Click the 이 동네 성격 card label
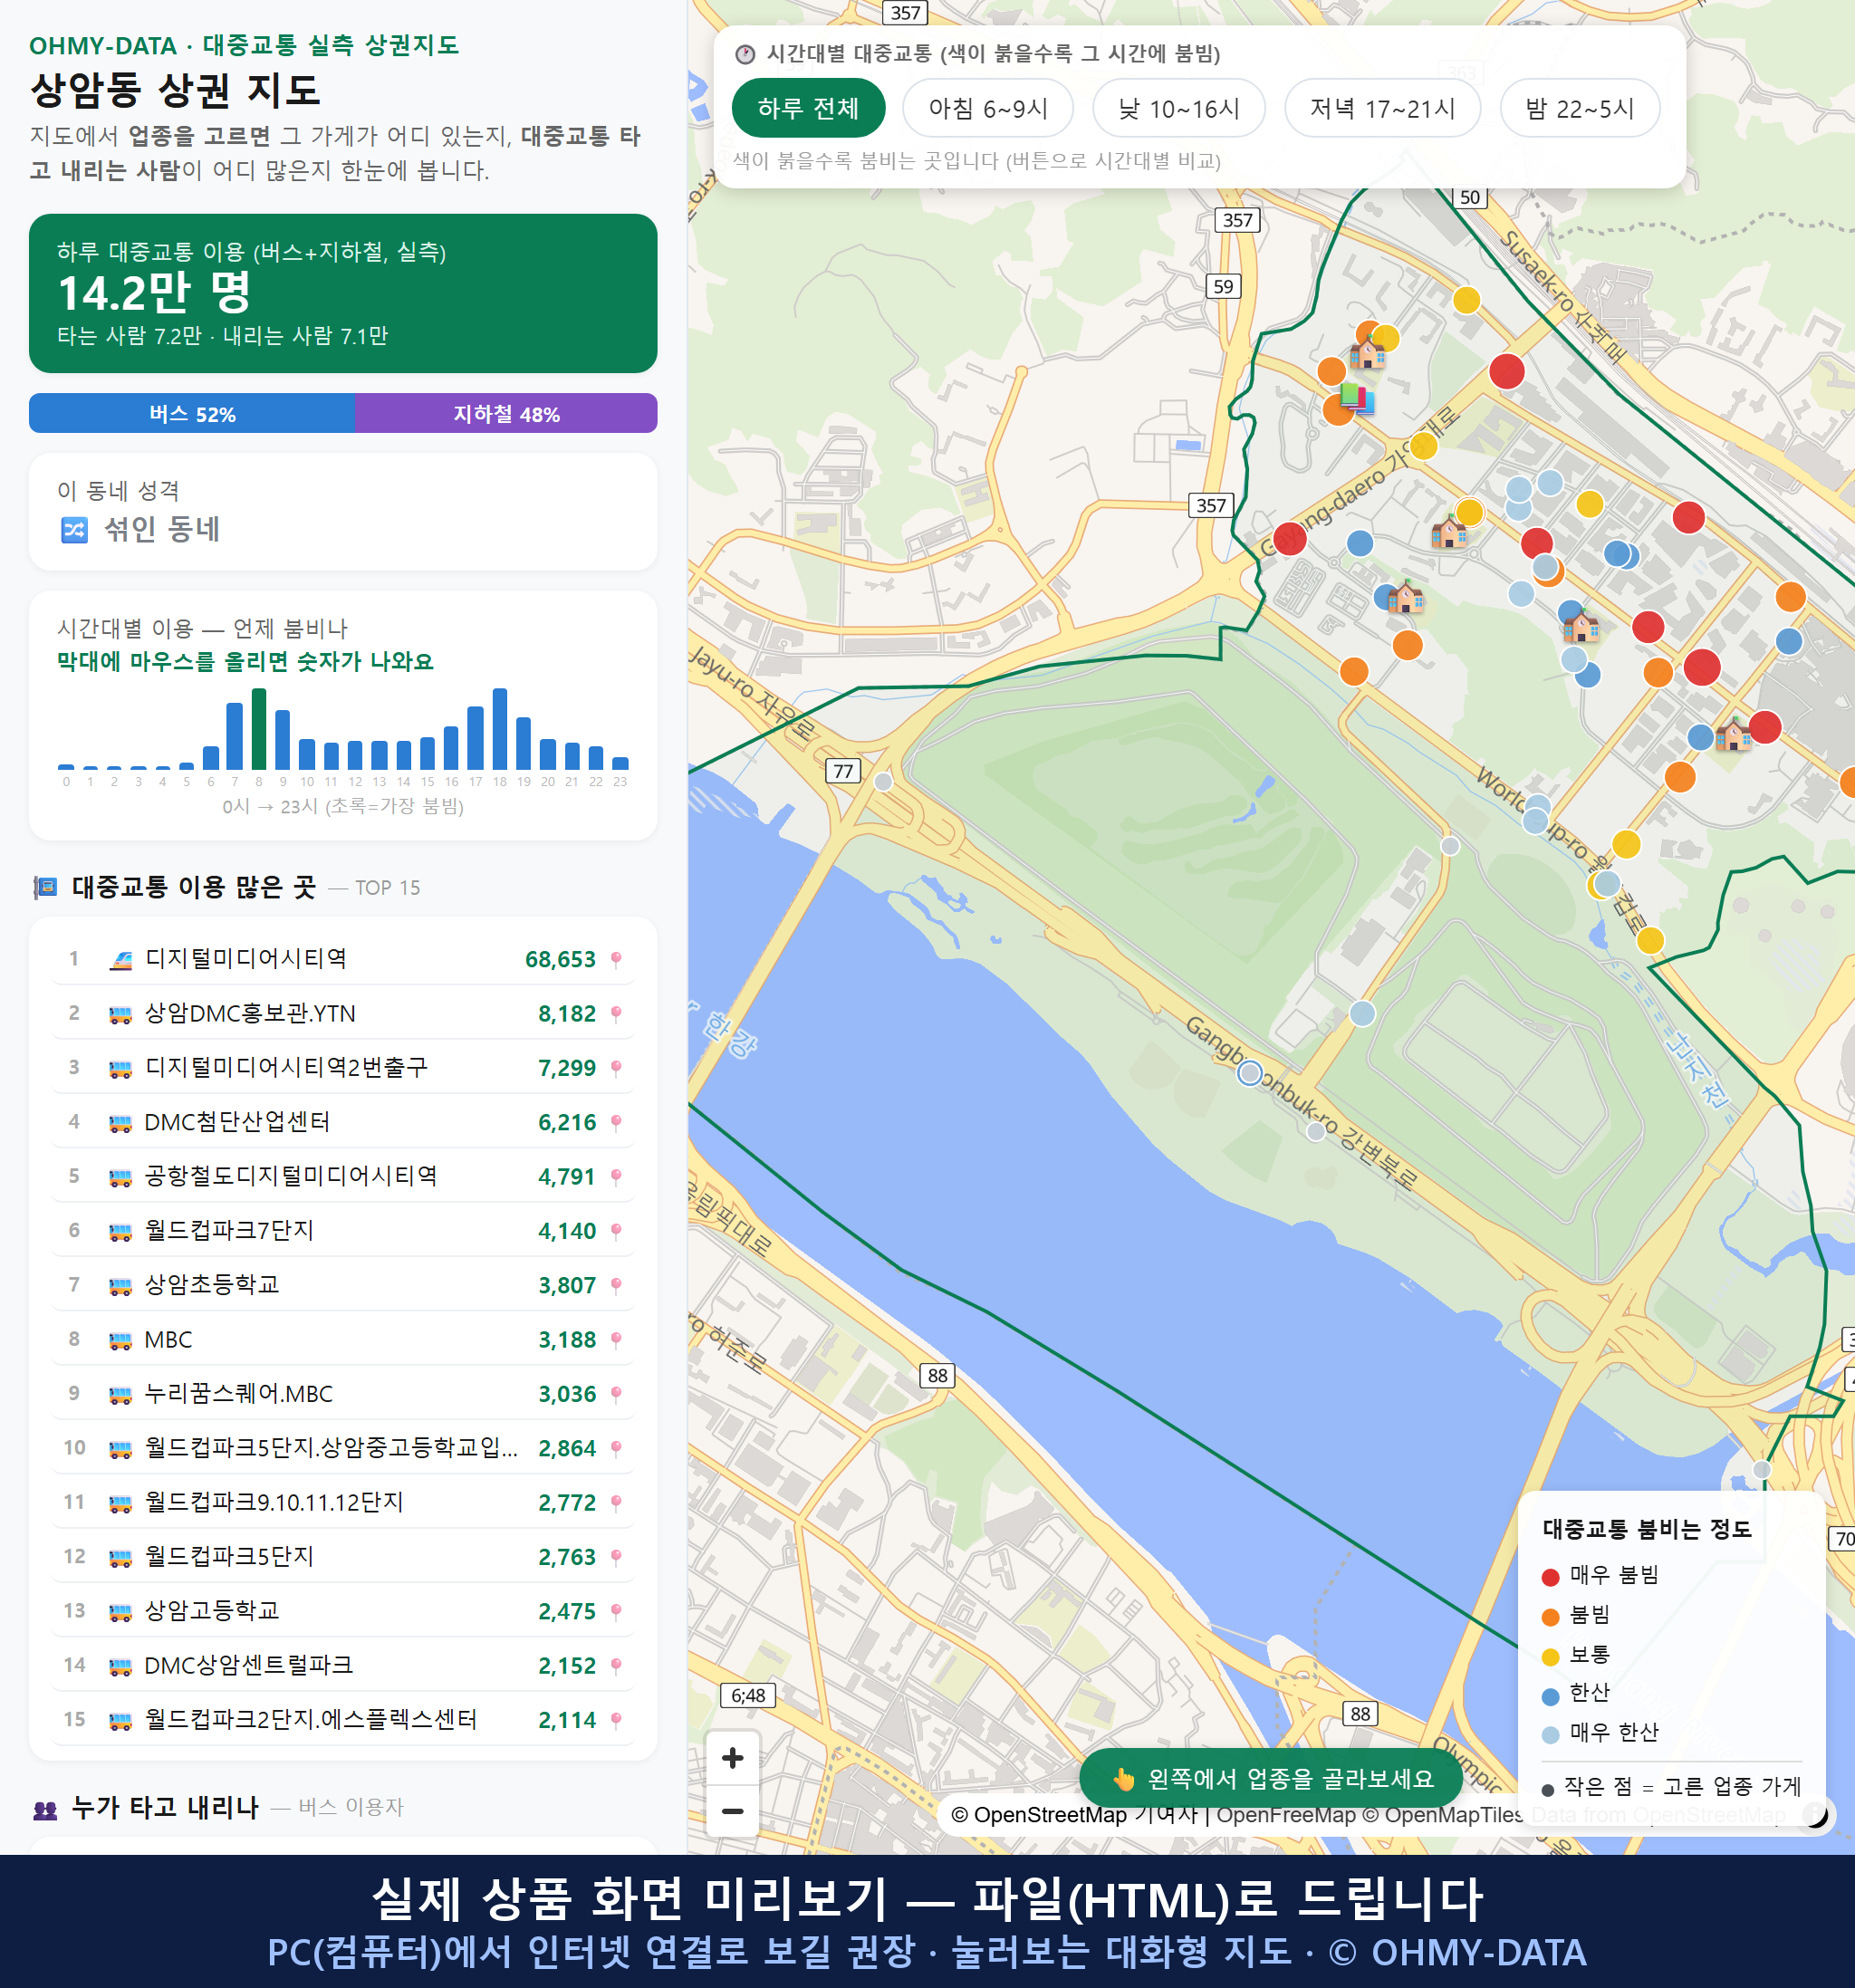This screenshot has height=1988, width=1855. click(118, 490)
